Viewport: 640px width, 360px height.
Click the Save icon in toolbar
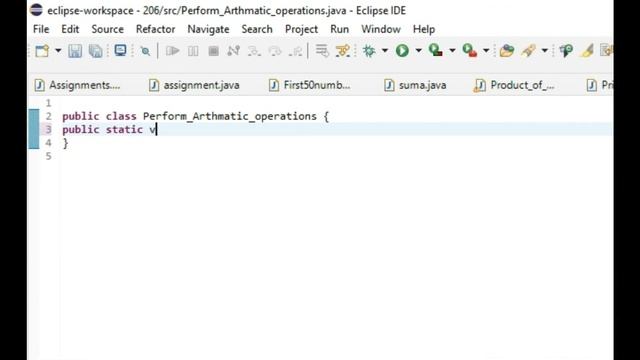coord(75,51)
